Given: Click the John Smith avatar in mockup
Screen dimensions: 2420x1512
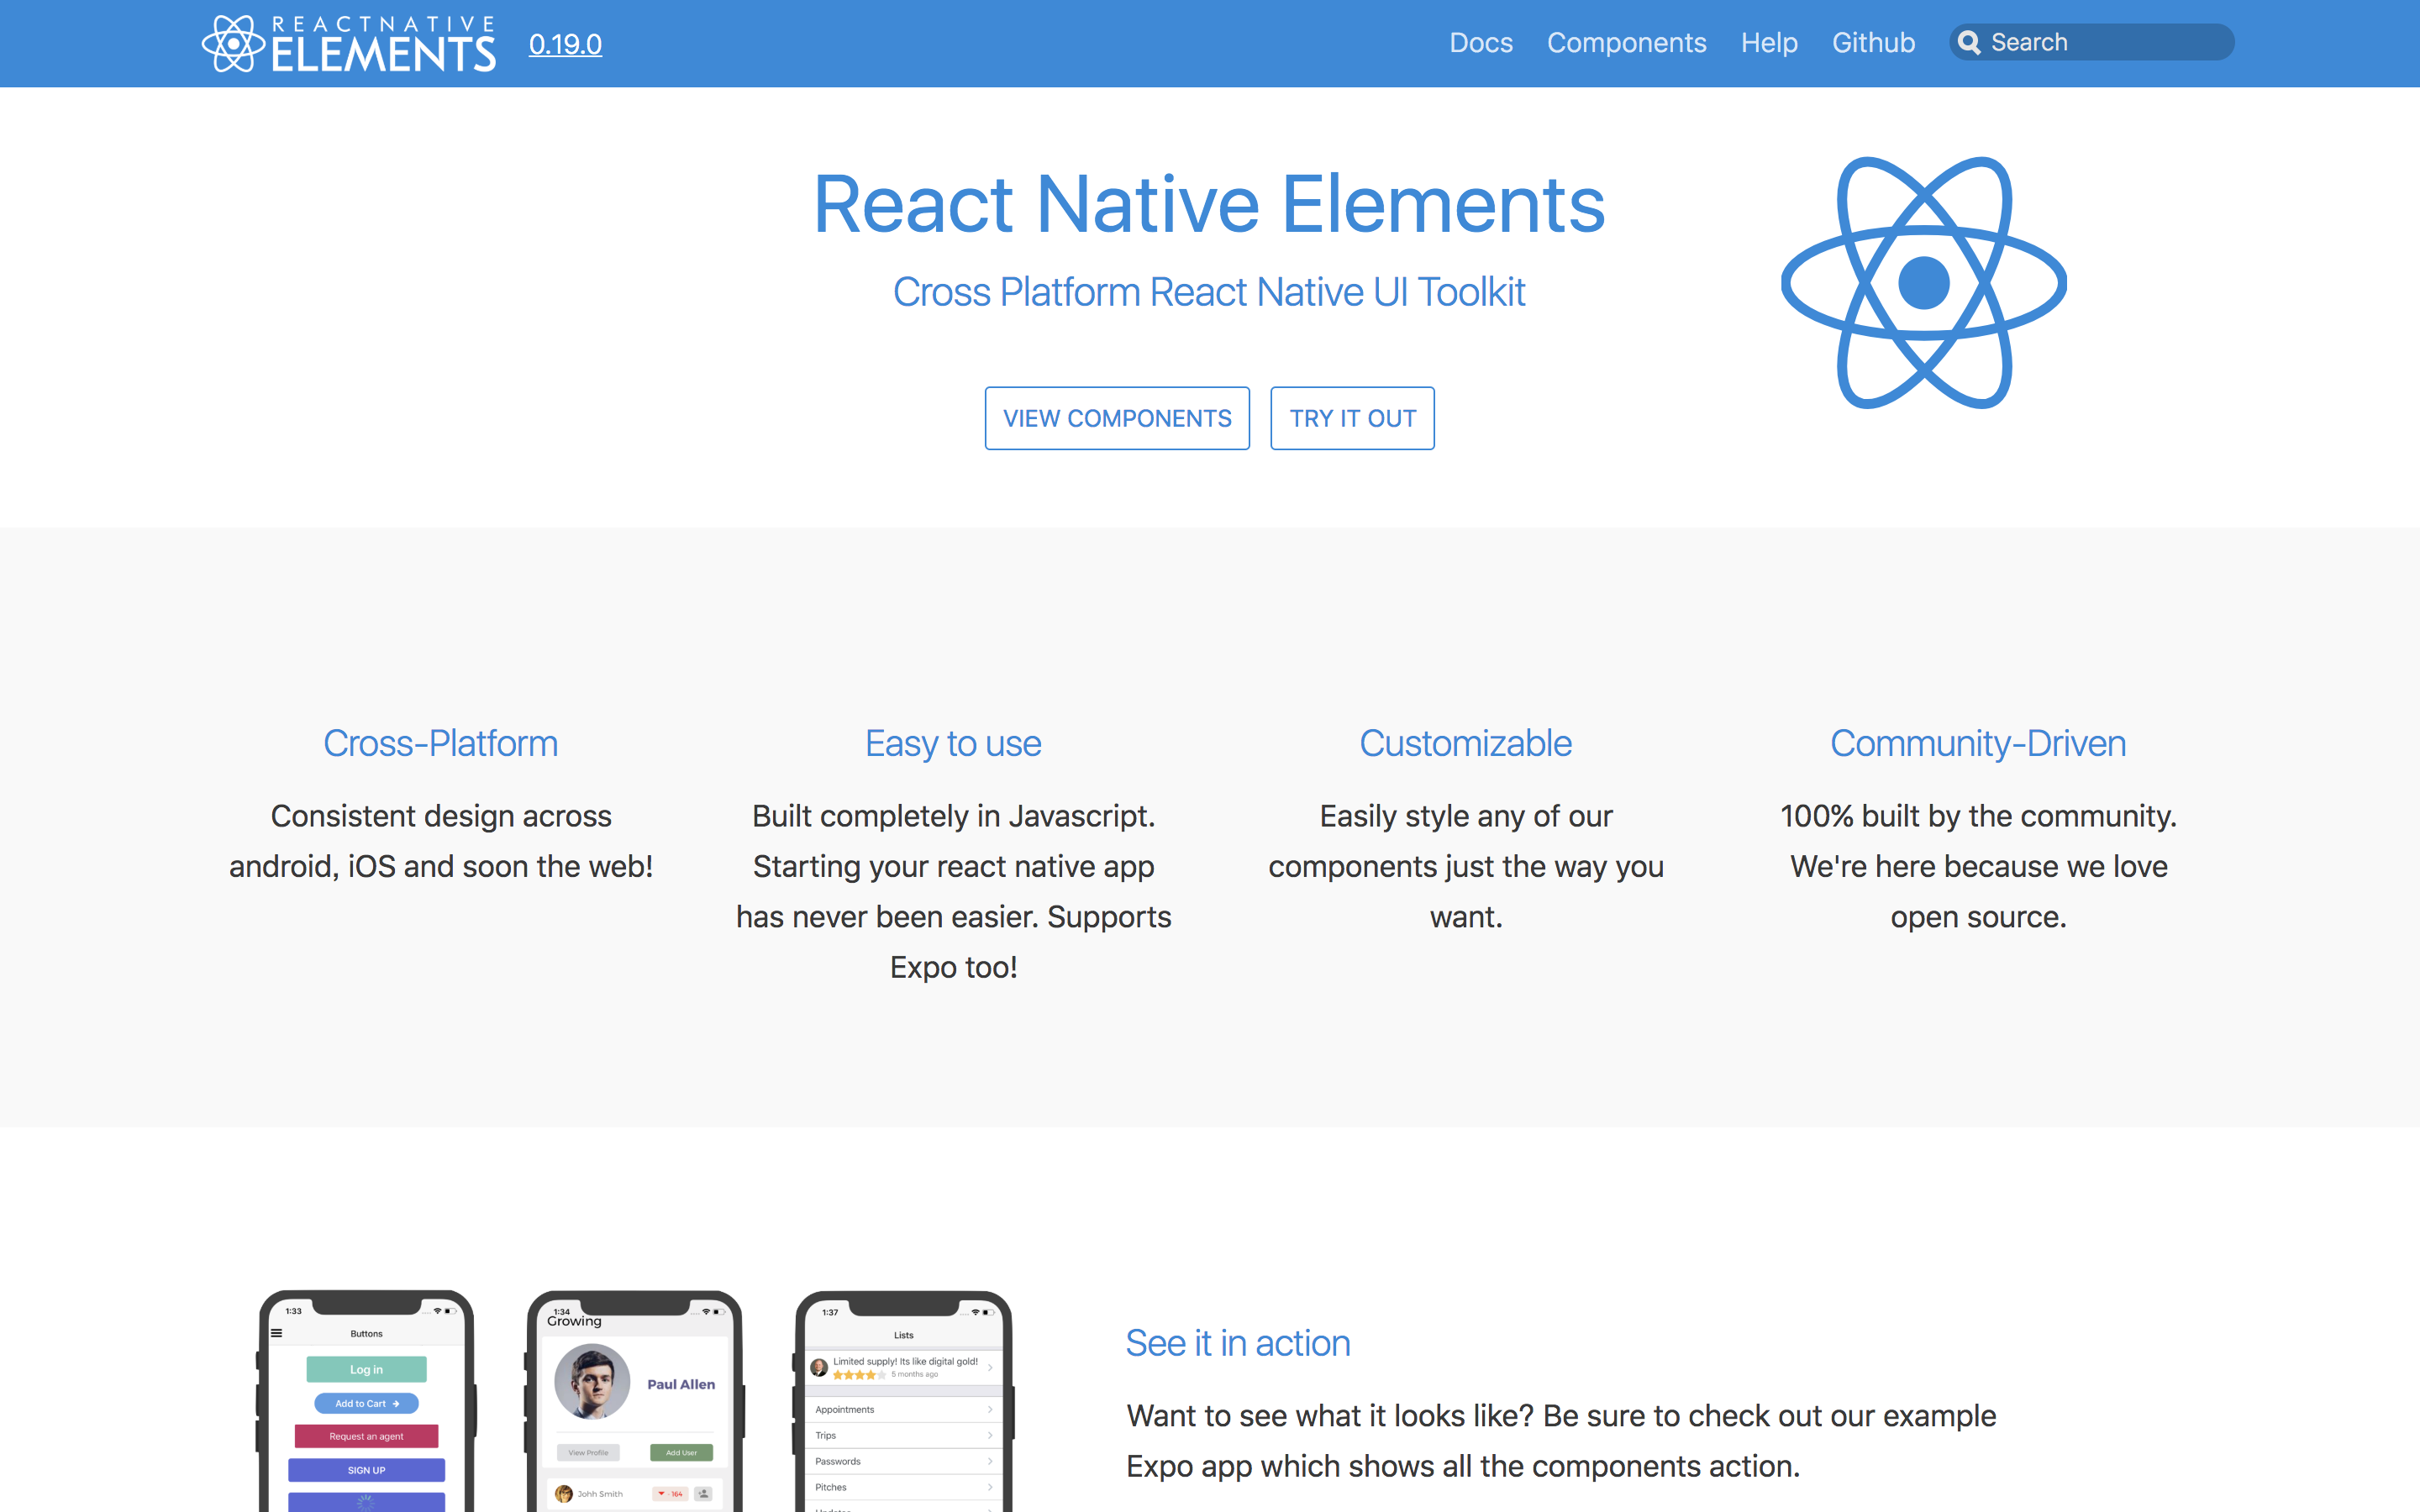Looking at the screenshot, I should pyautogui.click(x=563, y=1494).
